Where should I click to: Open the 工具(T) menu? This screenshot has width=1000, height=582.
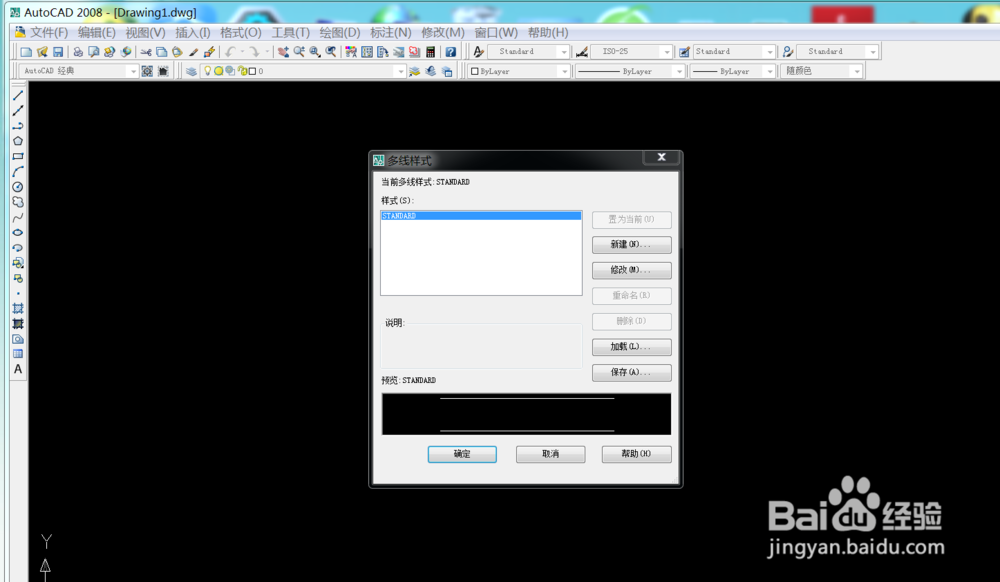click(291, 33)
